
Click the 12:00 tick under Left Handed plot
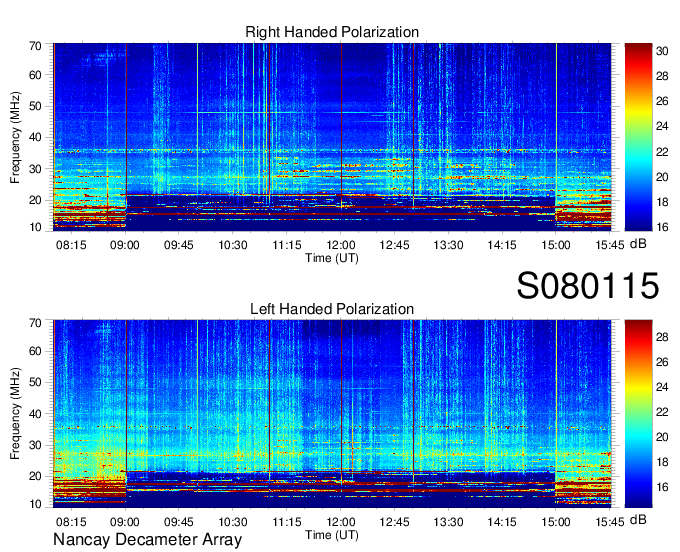pyautogui.click(x=341, y=522)
